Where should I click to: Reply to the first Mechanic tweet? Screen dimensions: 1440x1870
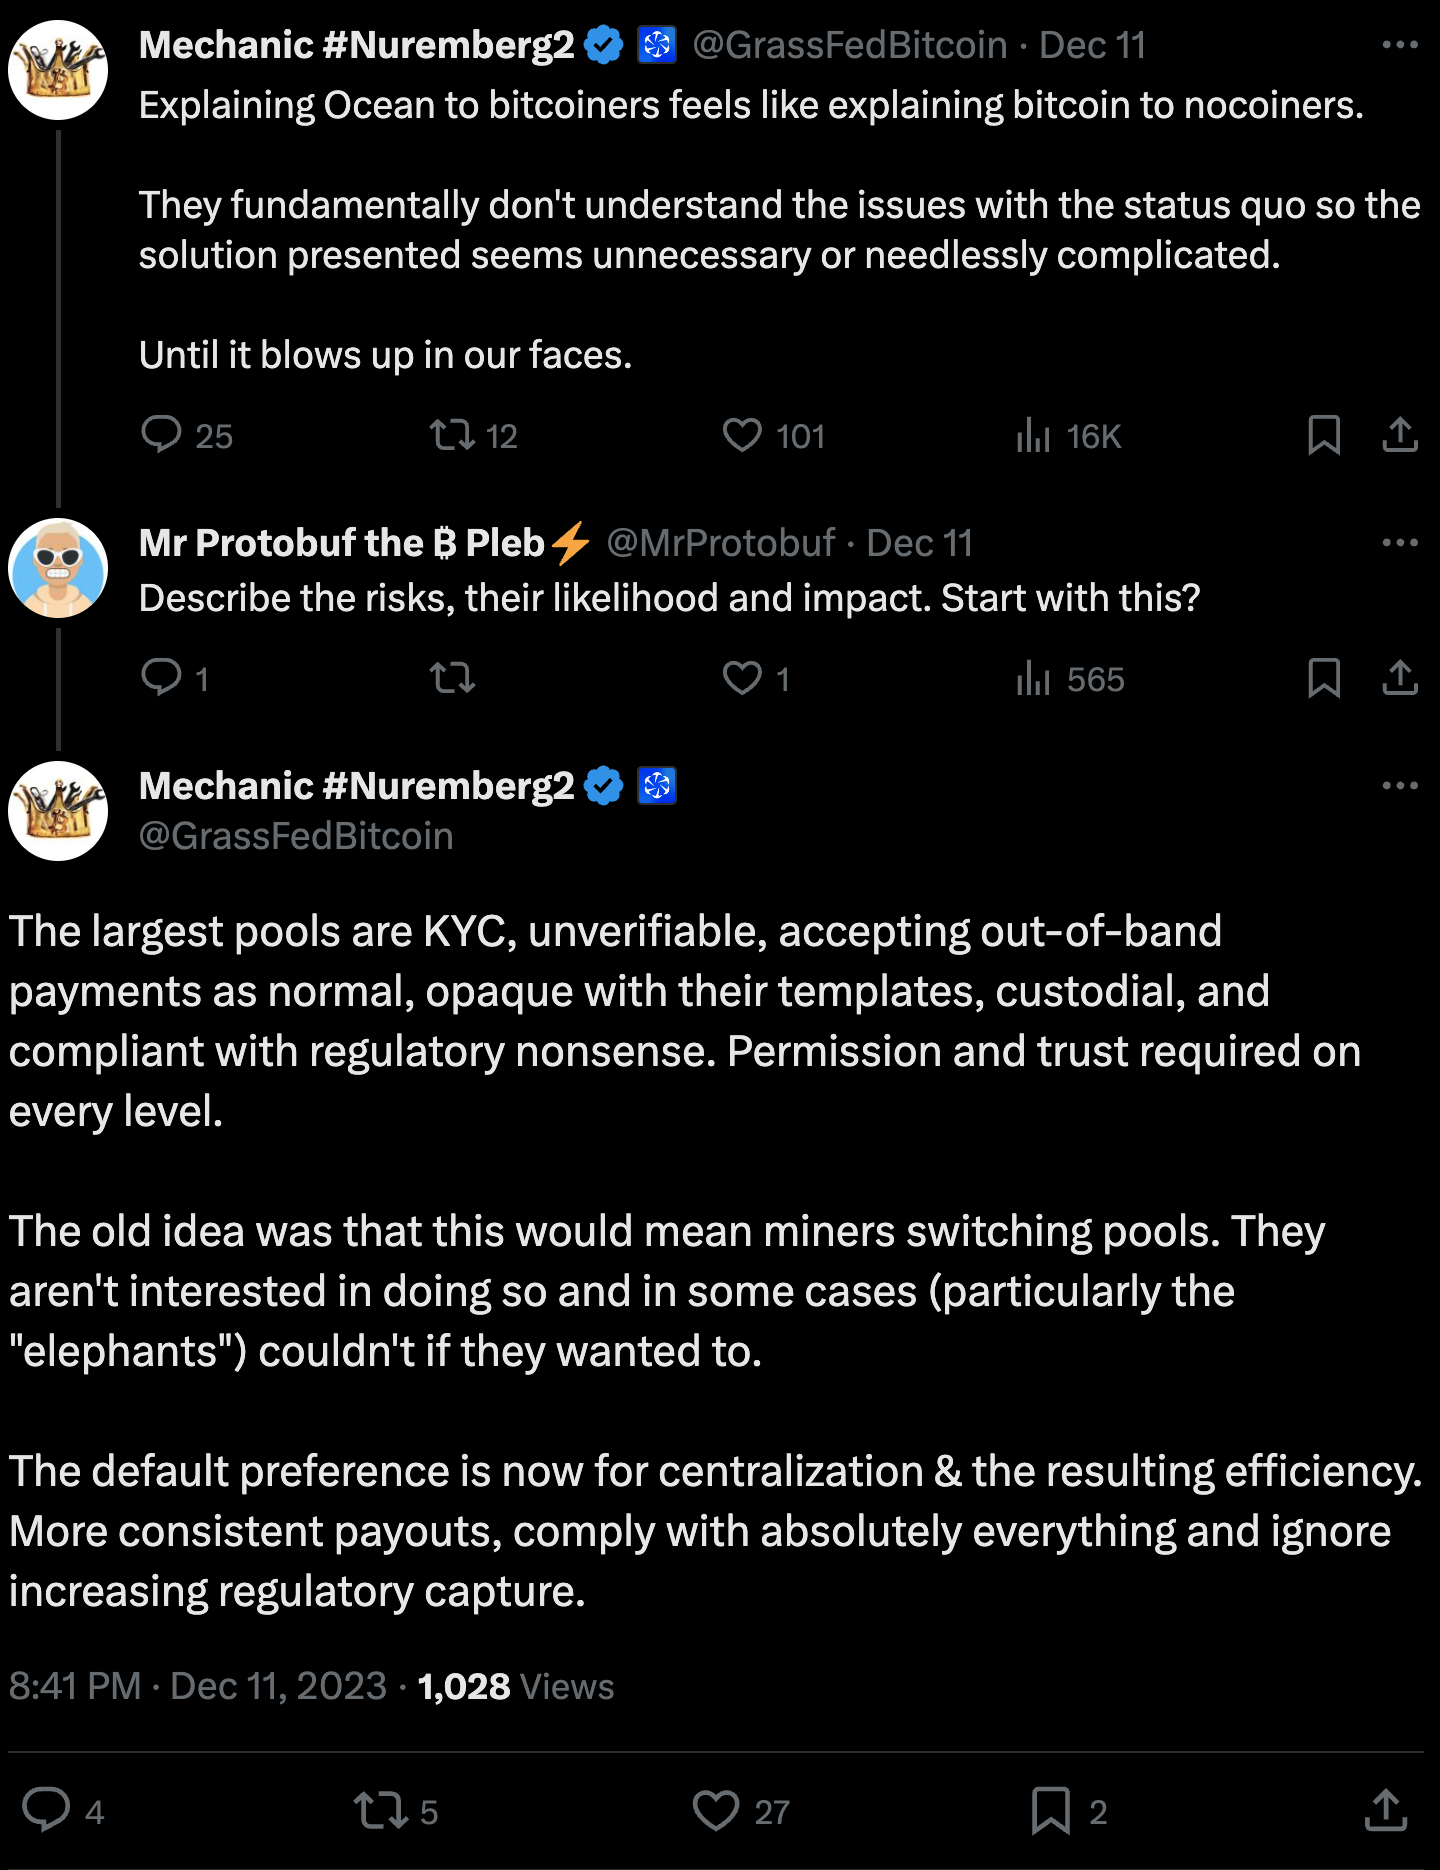pos(162,435)
